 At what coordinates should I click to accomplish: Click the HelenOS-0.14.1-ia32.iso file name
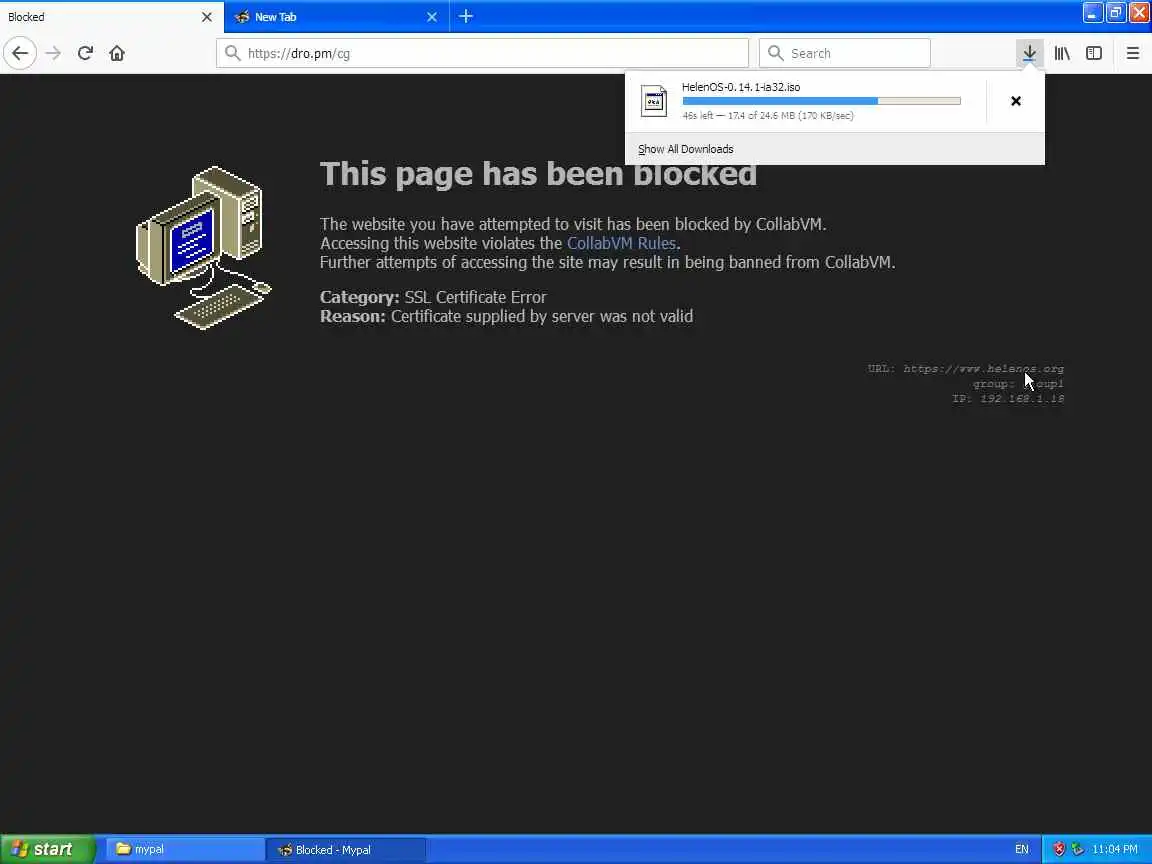[741, 87]
